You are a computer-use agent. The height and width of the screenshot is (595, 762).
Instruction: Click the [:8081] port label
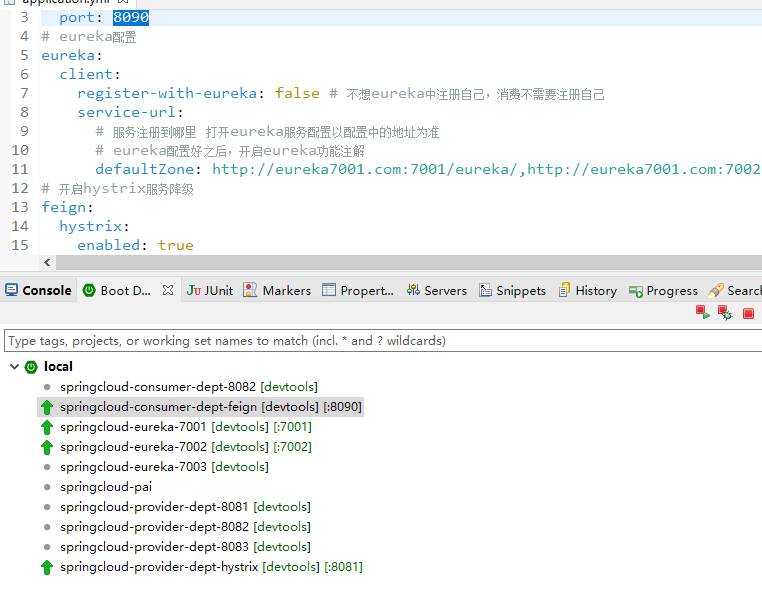pyautogui.click(x=344, y=567)
